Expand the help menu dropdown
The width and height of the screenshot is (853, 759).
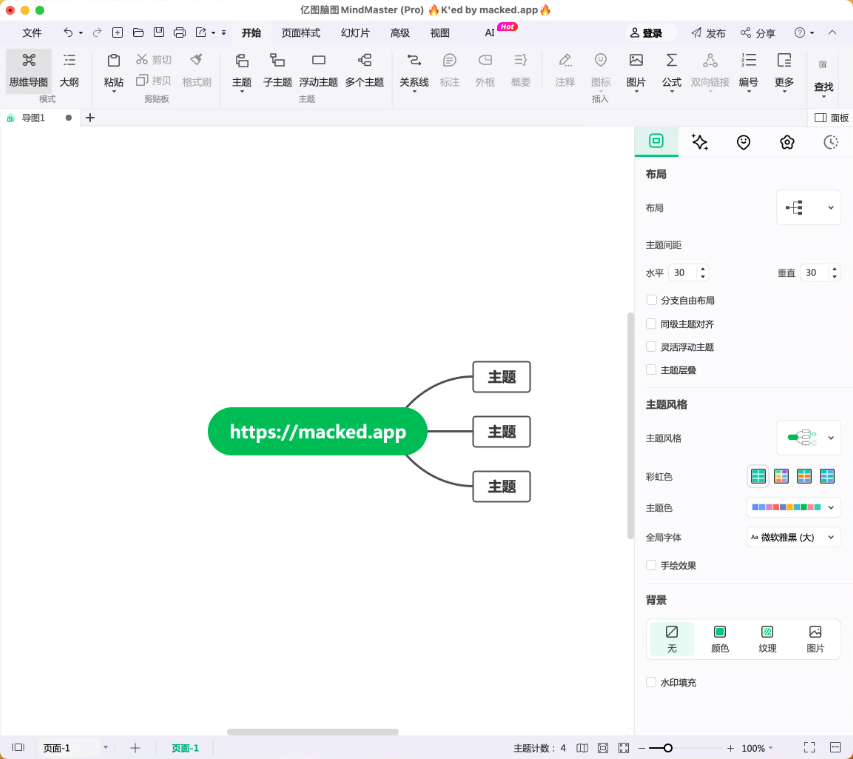(x=812, y=33)
